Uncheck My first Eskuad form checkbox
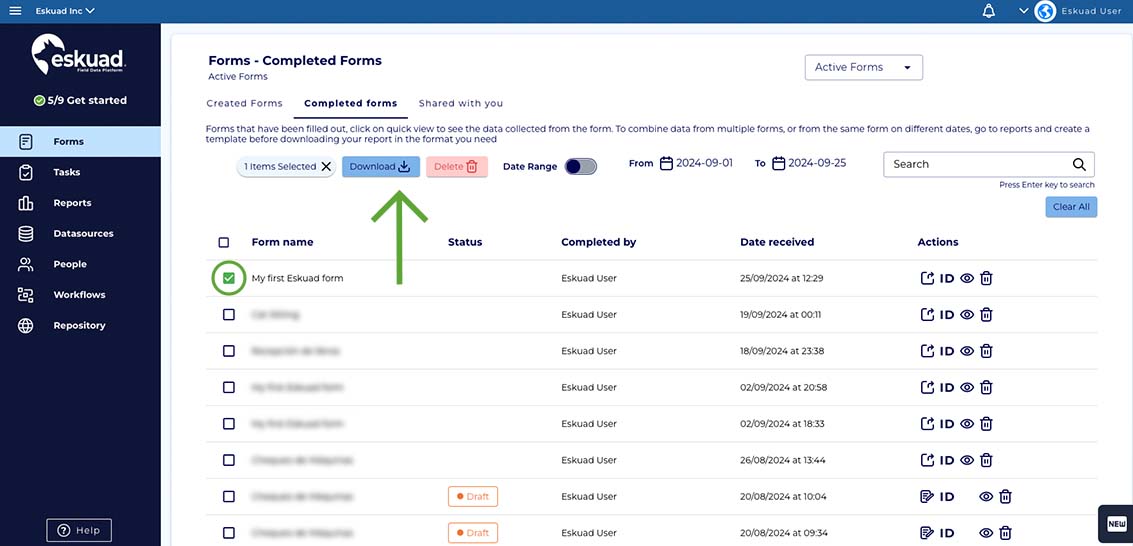The width and height of the screenshot is (1133, 546). click(229, 278)
